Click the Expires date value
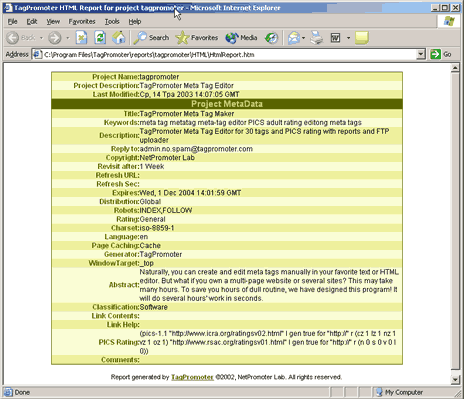Screen dimensions: 464x399 [x=190, y=193]
